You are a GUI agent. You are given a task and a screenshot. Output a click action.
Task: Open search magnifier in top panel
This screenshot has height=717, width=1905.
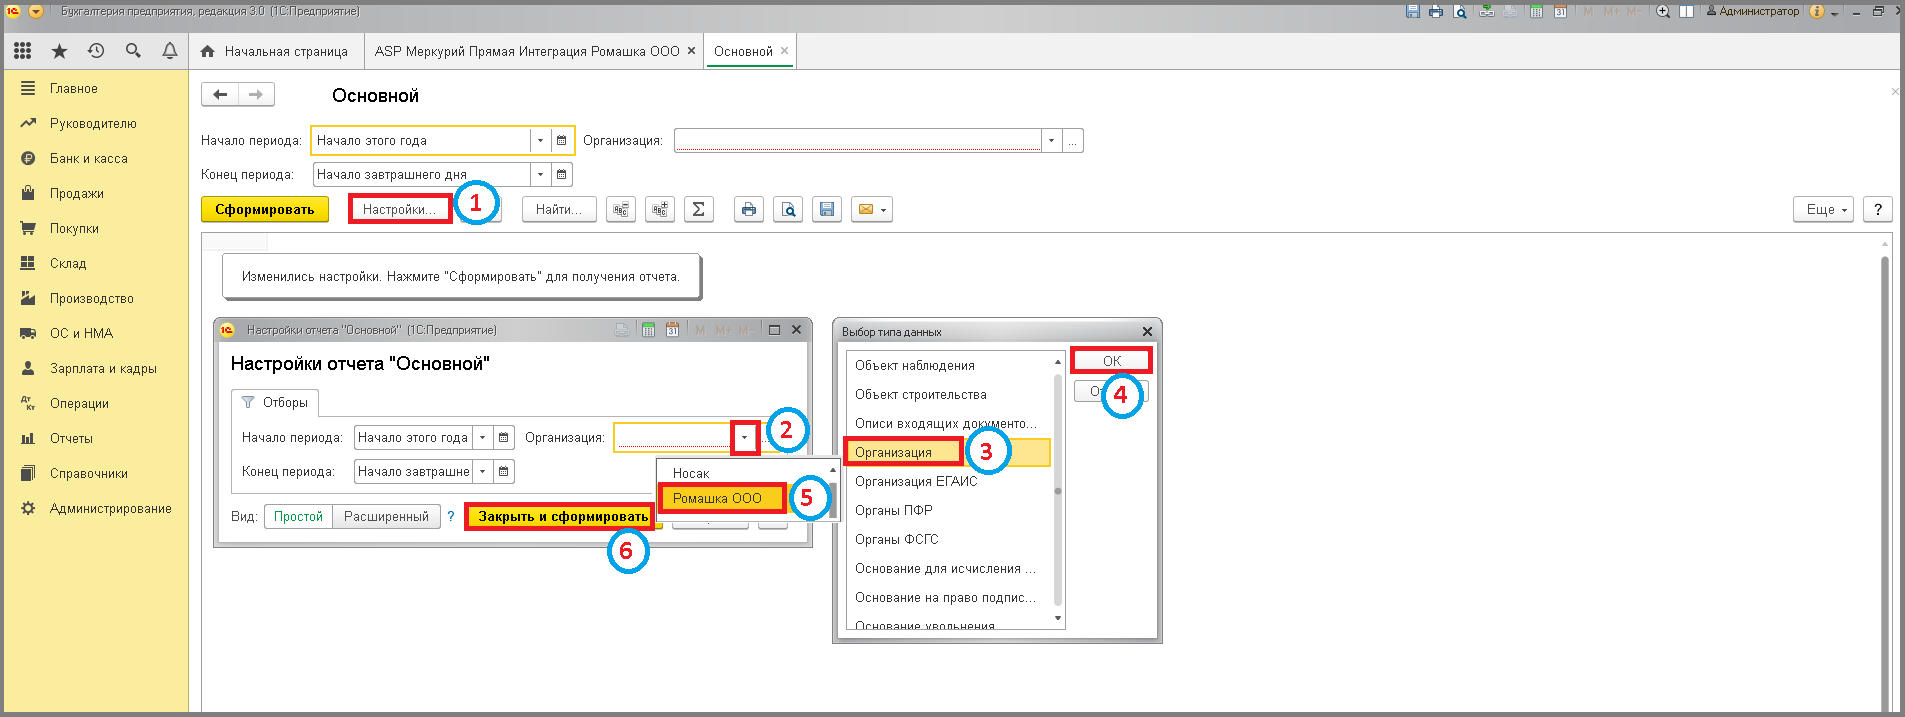pos(133,51)
